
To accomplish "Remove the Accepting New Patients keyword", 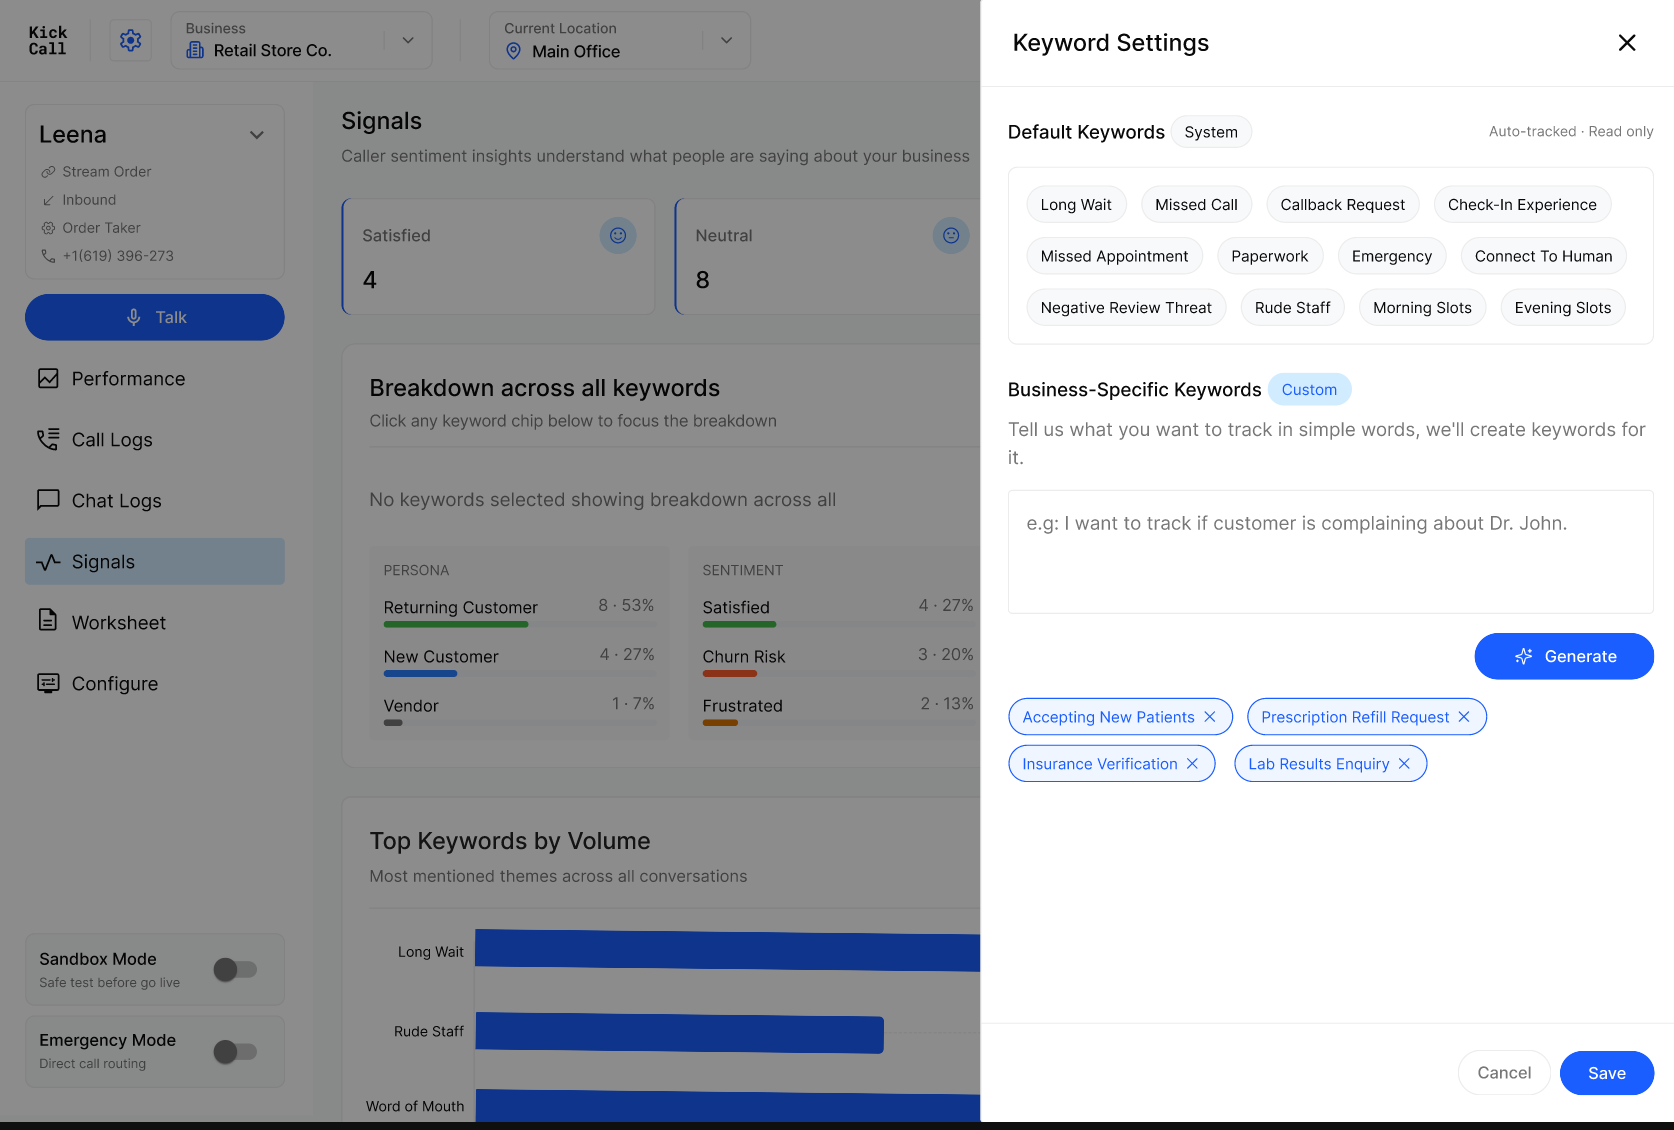I will 1210,717.
